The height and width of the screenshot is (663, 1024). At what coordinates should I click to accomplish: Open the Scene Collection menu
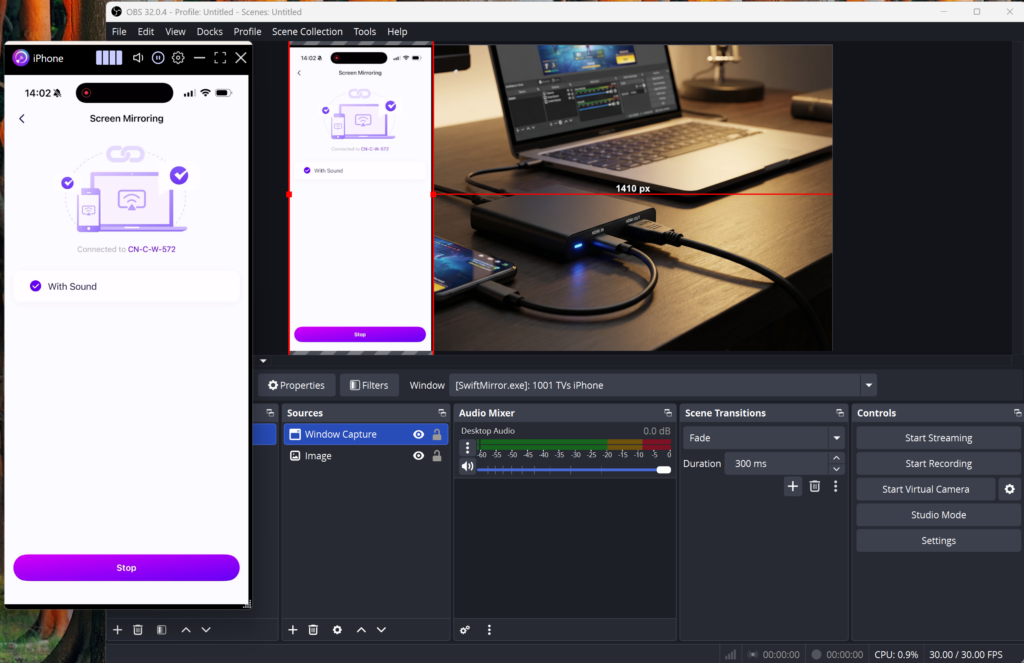pos(307,31)
